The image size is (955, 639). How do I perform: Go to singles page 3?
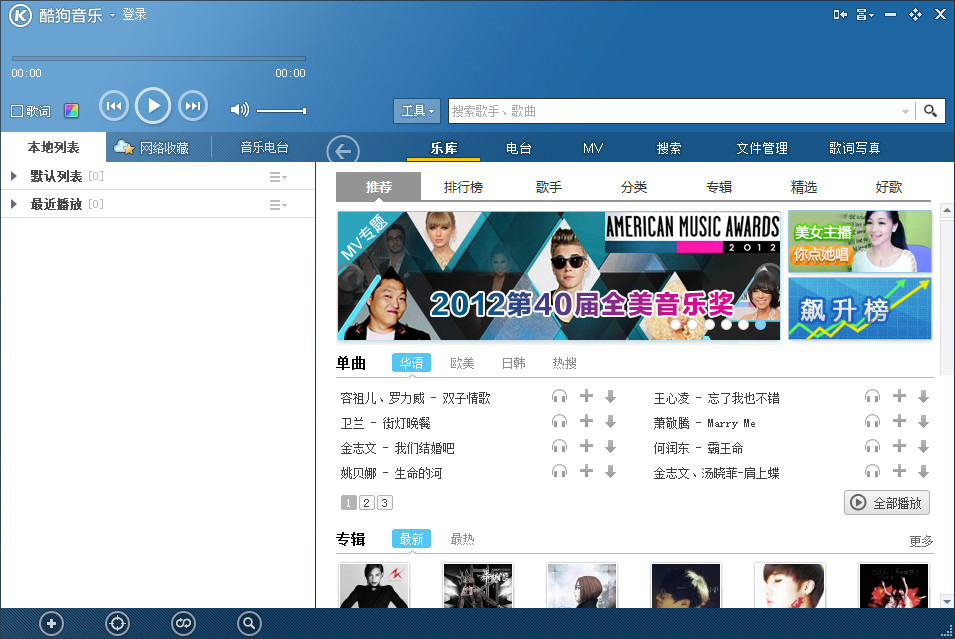(x=384, y=503)
